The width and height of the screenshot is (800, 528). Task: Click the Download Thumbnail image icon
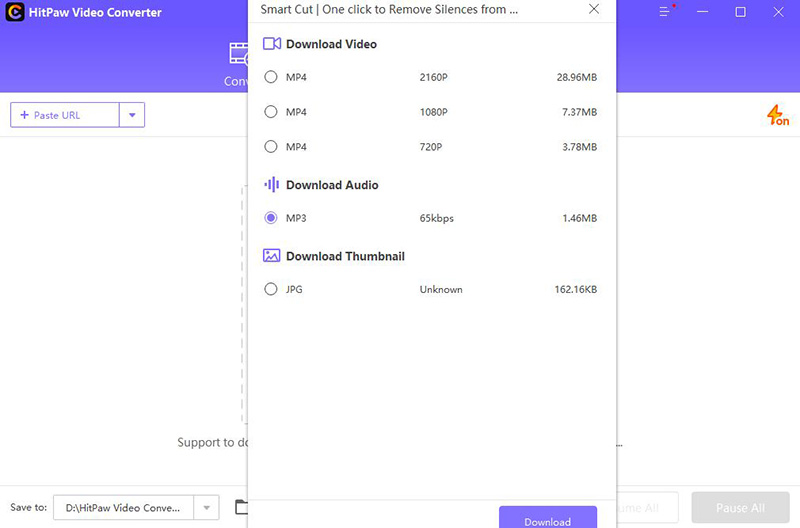(271, 256)
